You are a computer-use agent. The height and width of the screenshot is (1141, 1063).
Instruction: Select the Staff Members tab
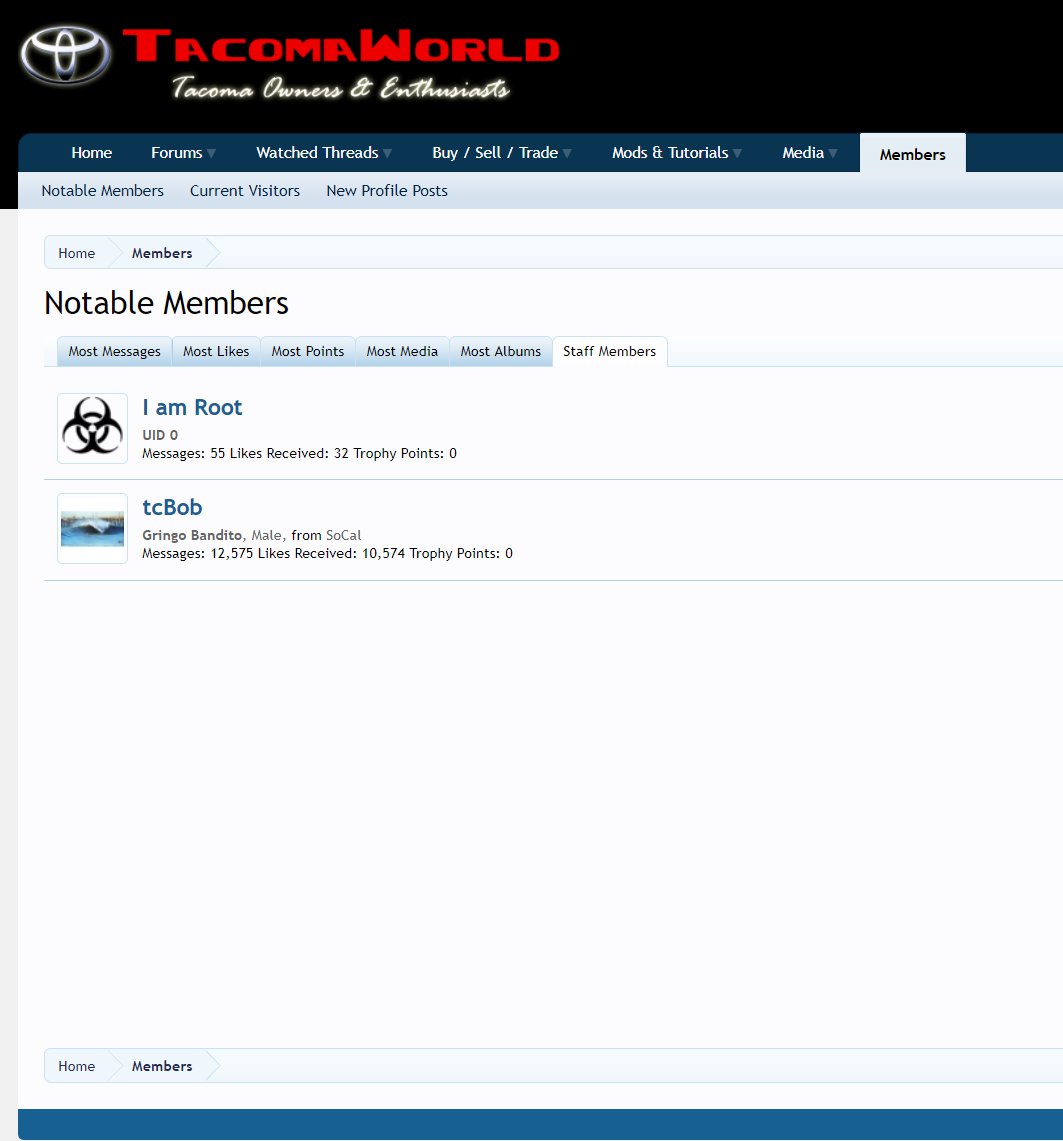click(x=610, y=351)
